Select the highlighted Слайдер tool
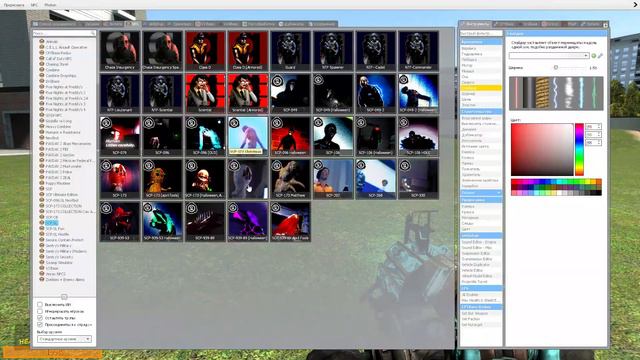640x360 pixels. click(x=481, y=88)
